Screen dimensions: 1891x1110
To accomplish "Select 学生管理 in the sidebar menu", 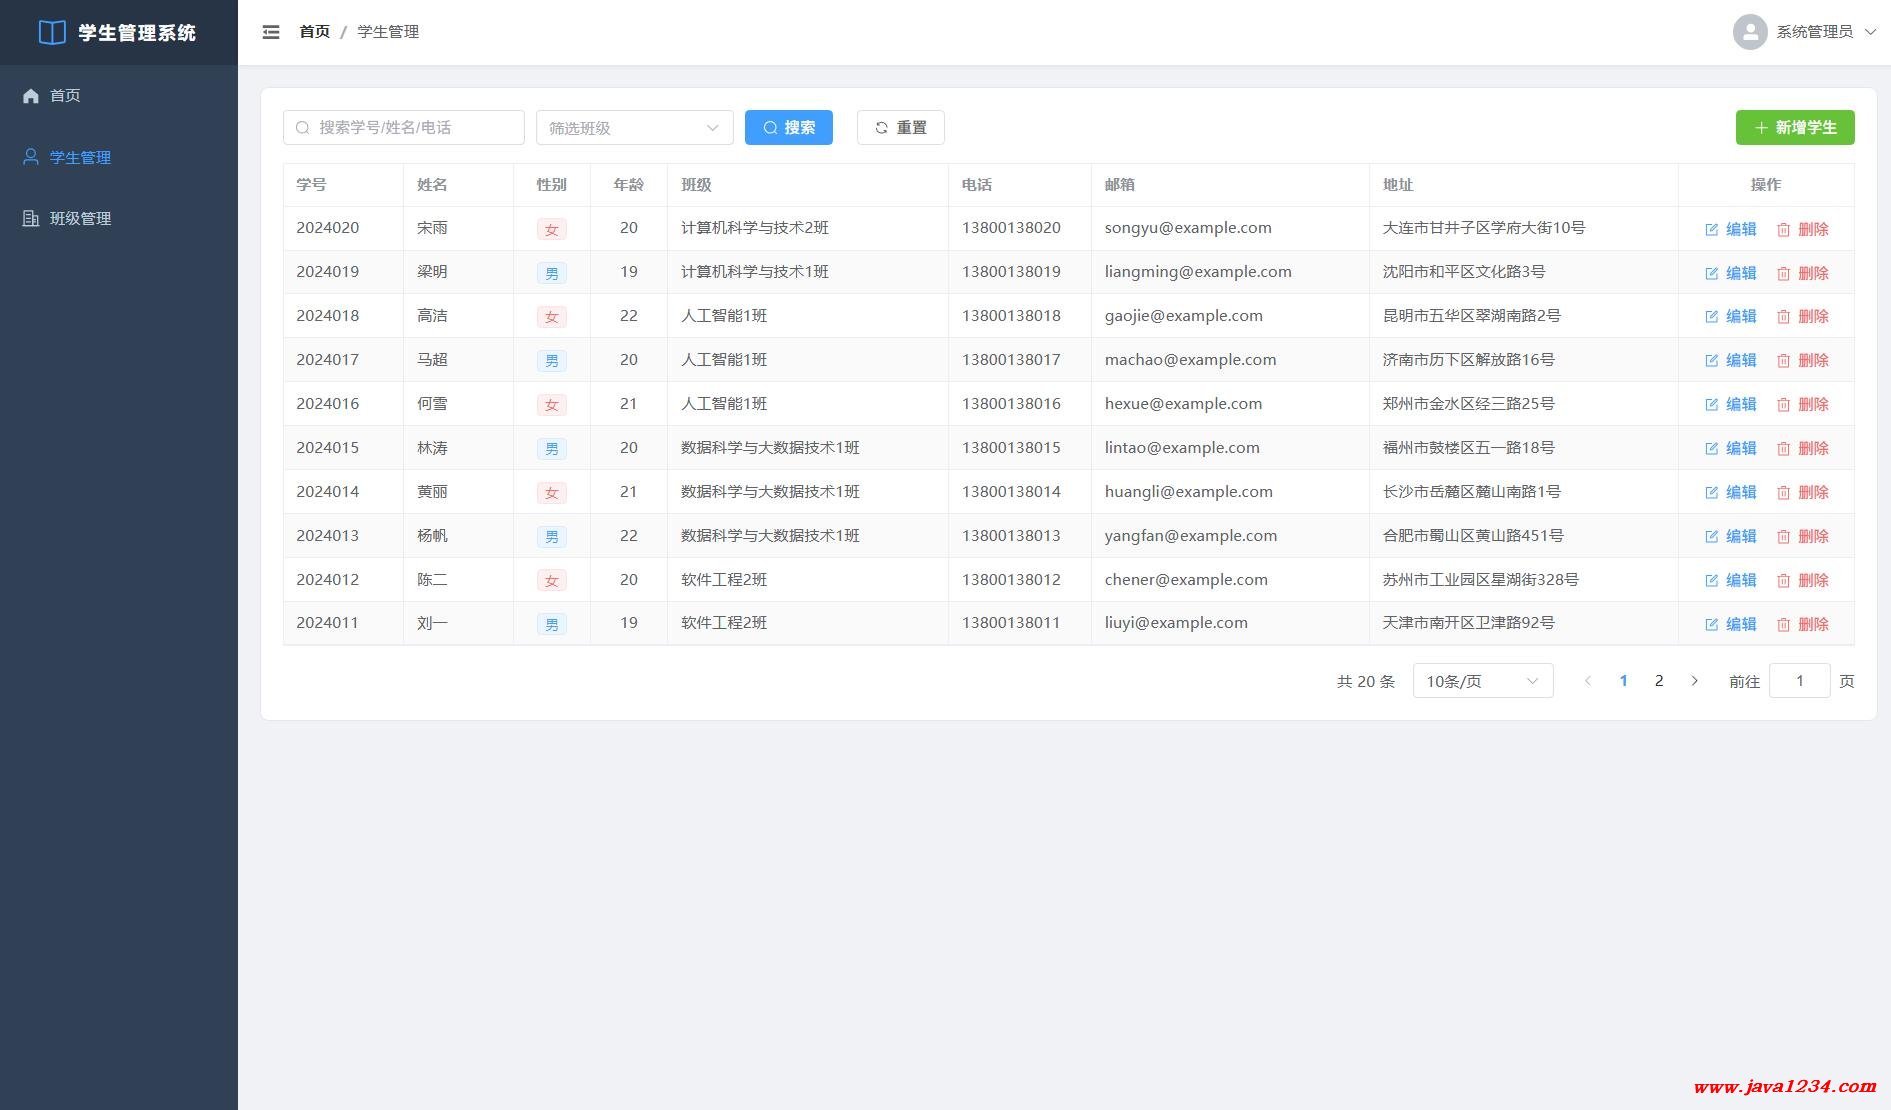I will tap(80, 158).
